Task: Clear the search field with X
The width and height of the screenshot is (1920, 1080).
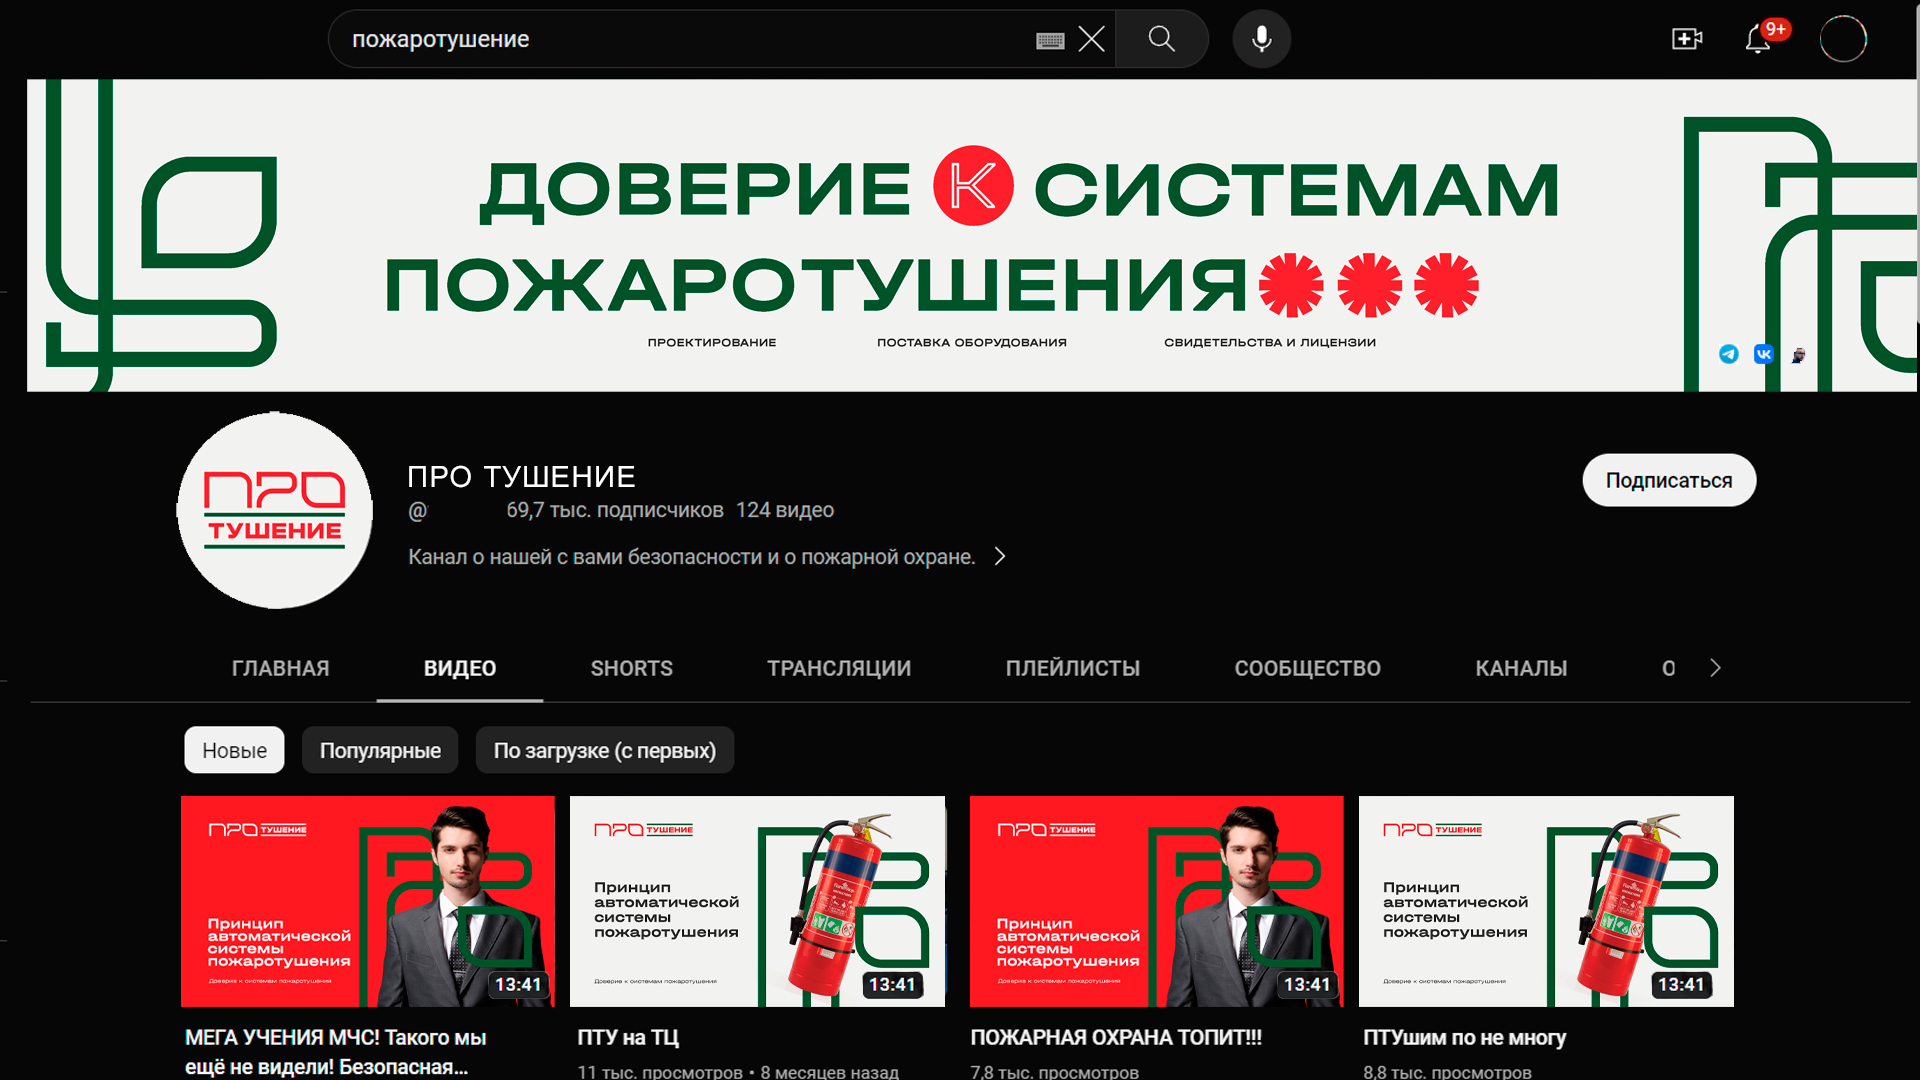Action: [1091, 39]
